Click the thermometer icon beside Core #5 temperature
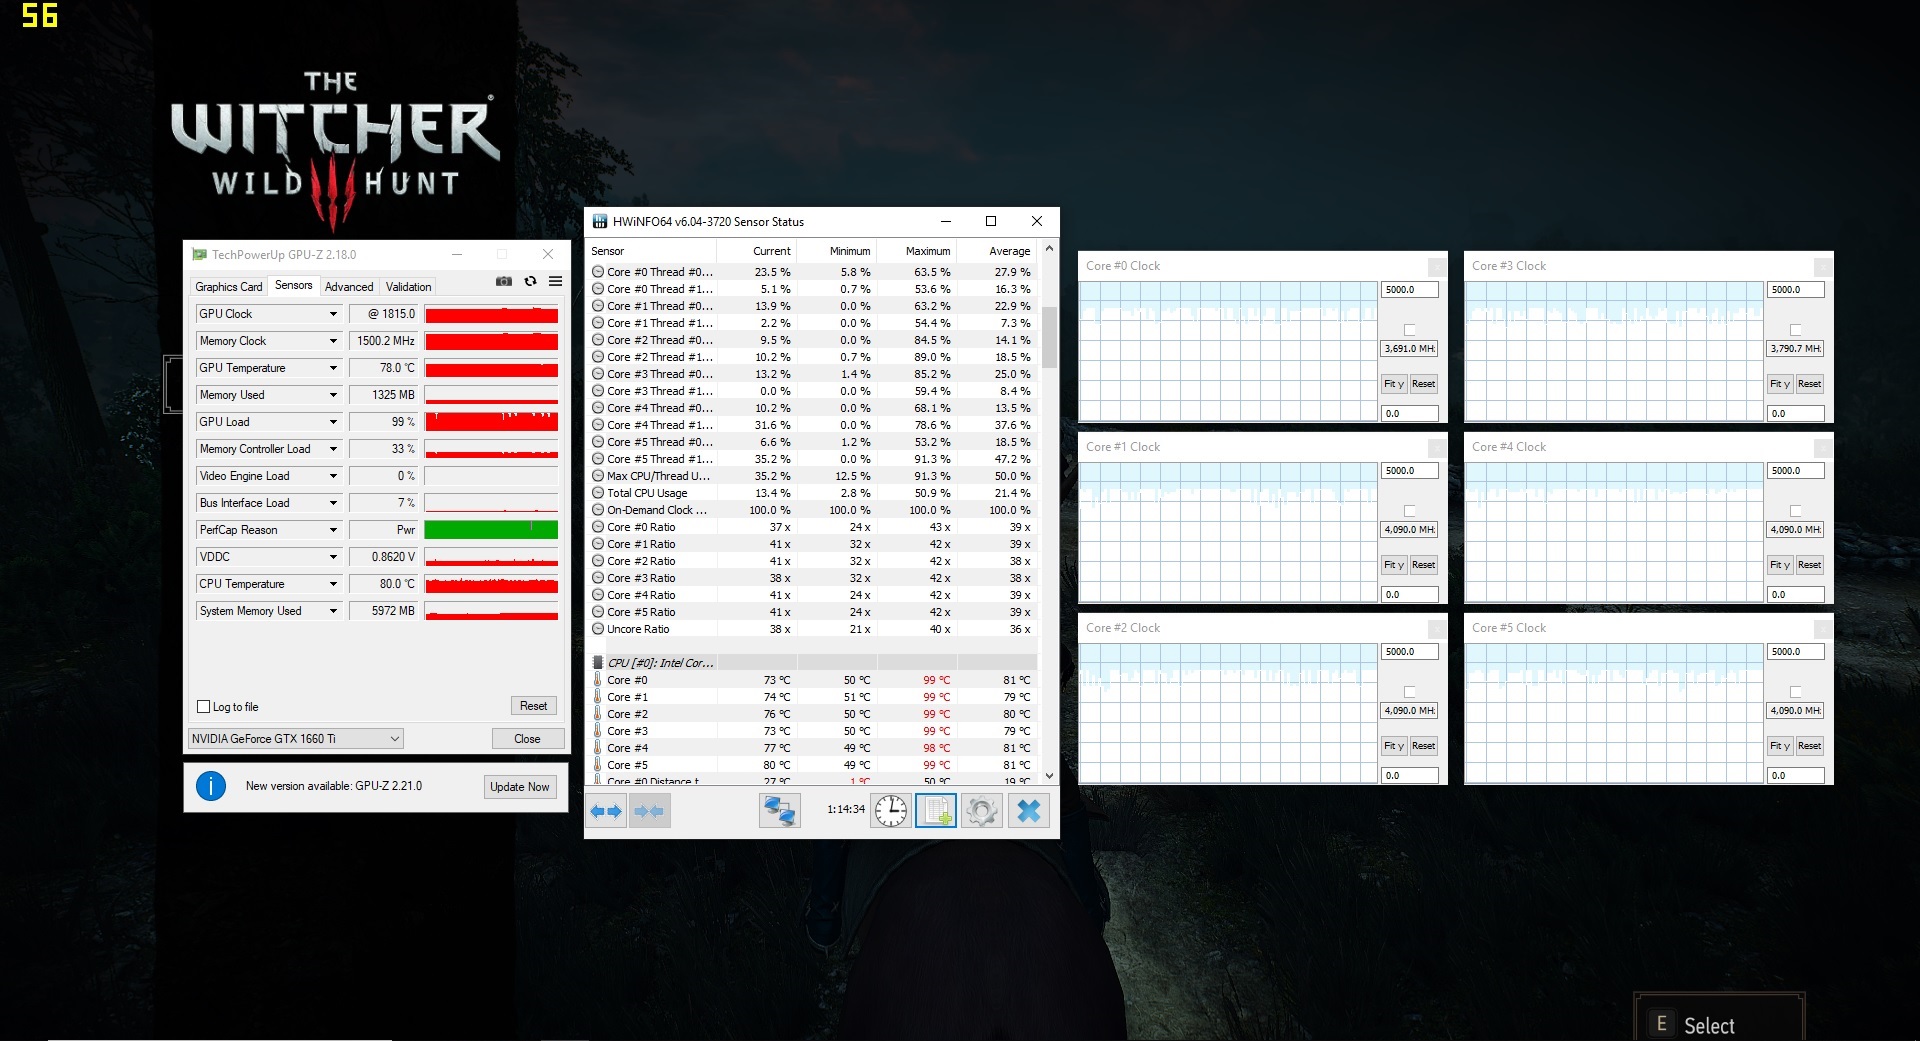The image size is (1920, 1041). click(x=598, y=765)
